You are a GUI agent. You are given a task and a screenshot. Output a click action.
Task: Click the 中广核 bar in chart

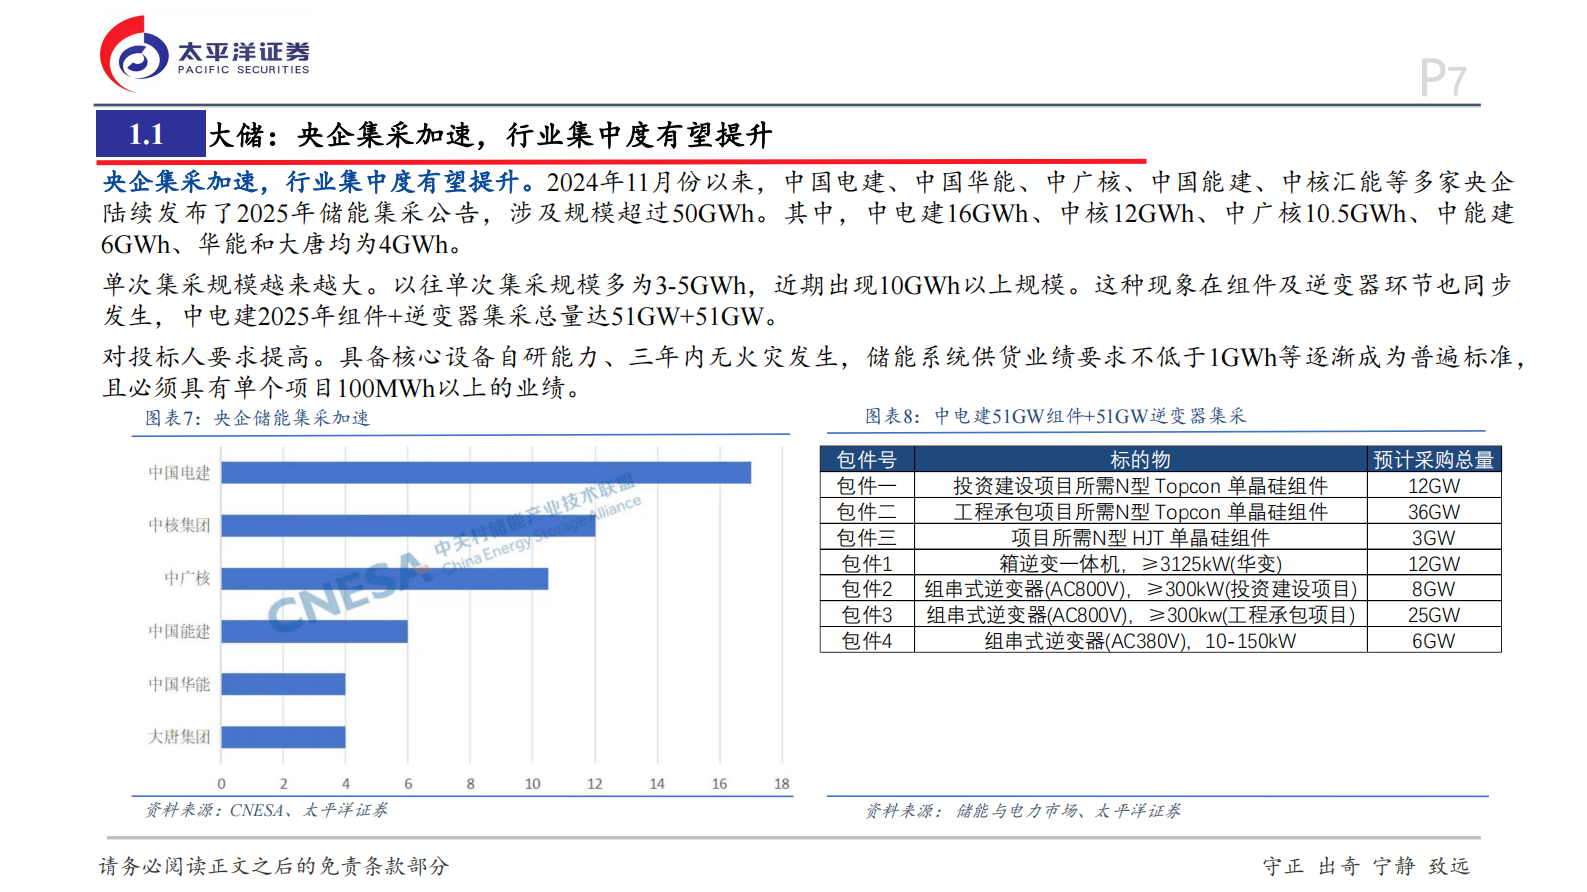tap(385, 578)
